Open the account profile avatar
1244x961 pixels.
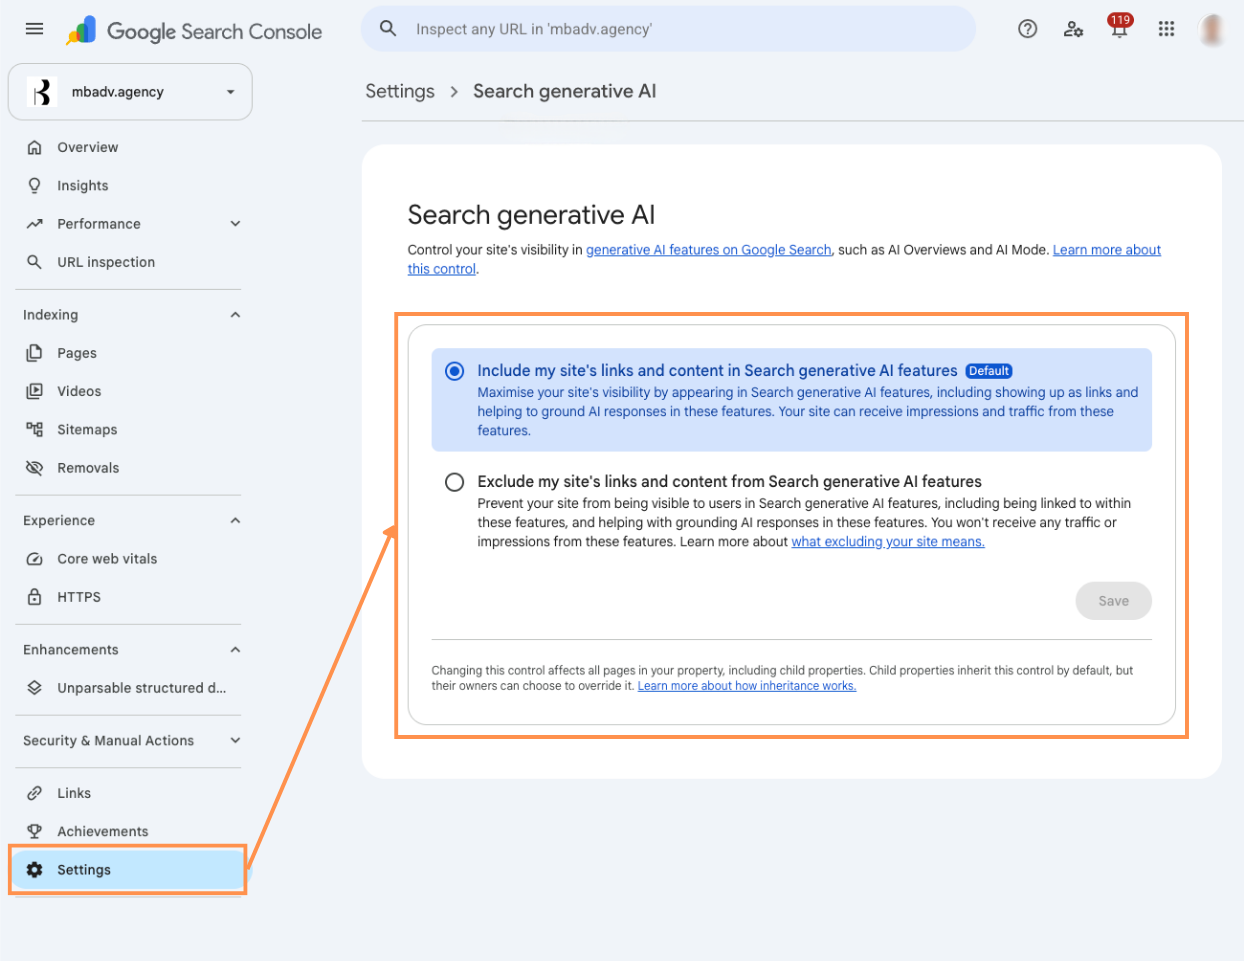tap(1212, 29)
